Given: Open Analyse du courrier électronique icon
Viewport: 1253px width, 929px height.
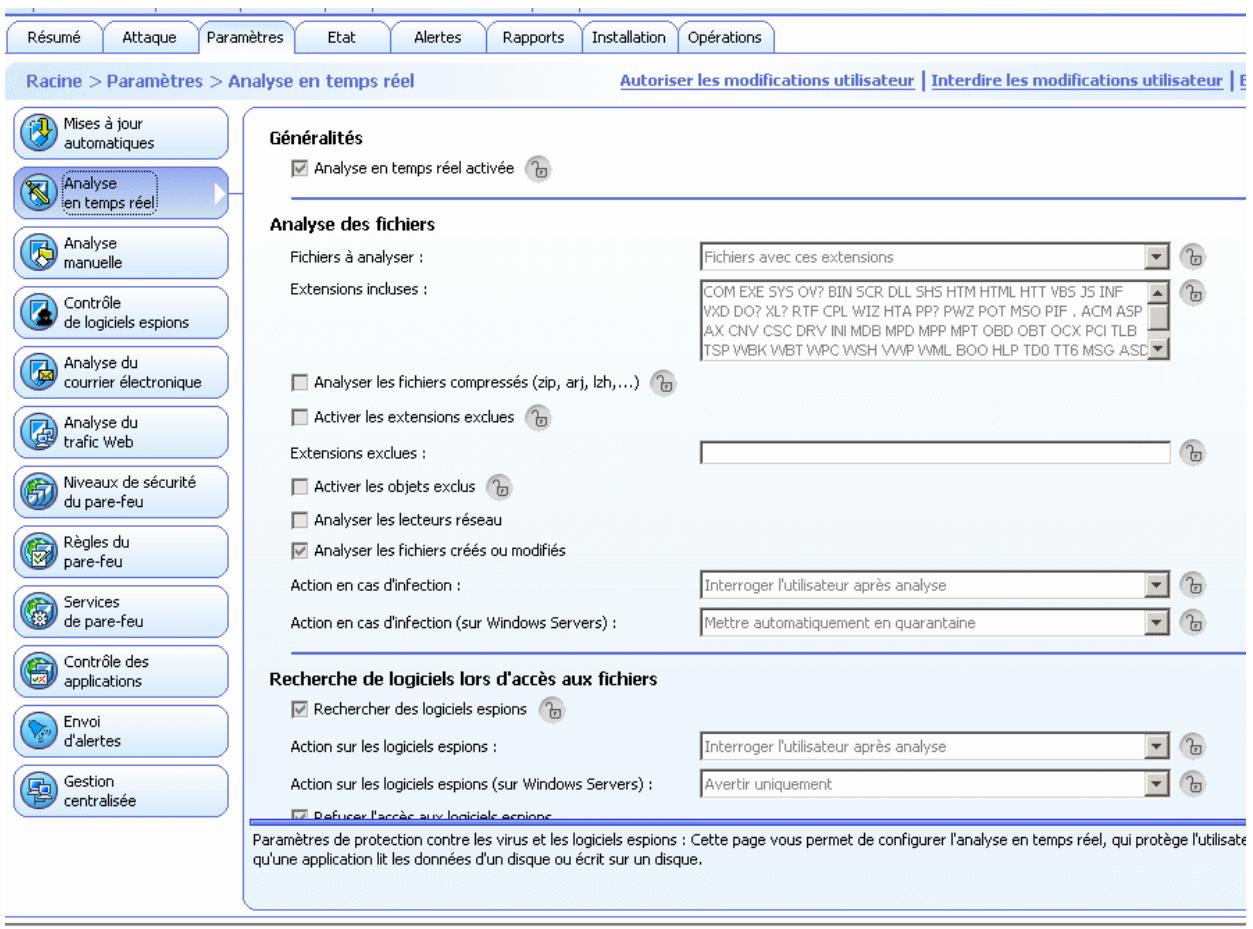Looking at the screenshot, I should pyautogui.click(x=39, y=374).
